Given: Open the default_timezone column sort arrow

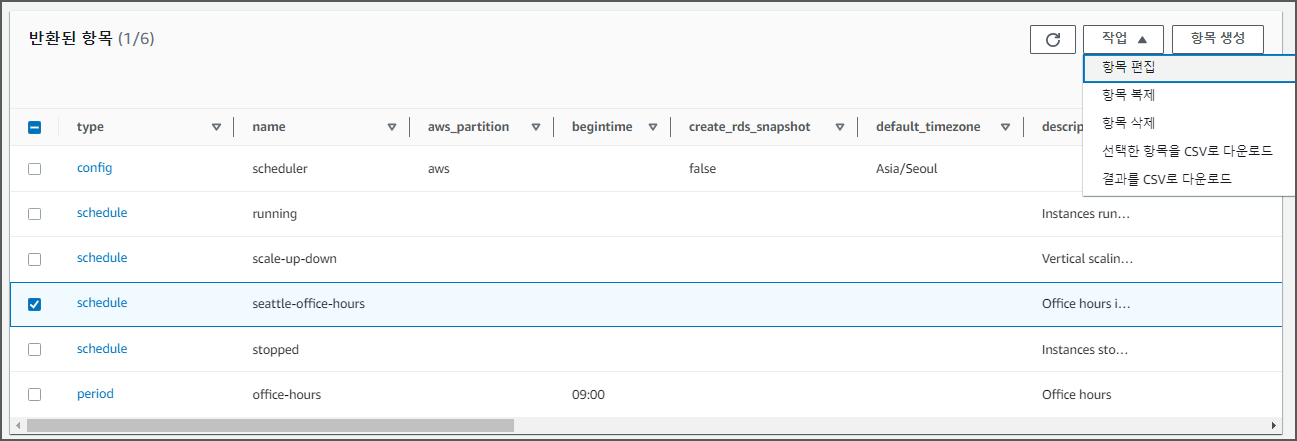Looking at the screenshot, I should tap(1005, 127).
